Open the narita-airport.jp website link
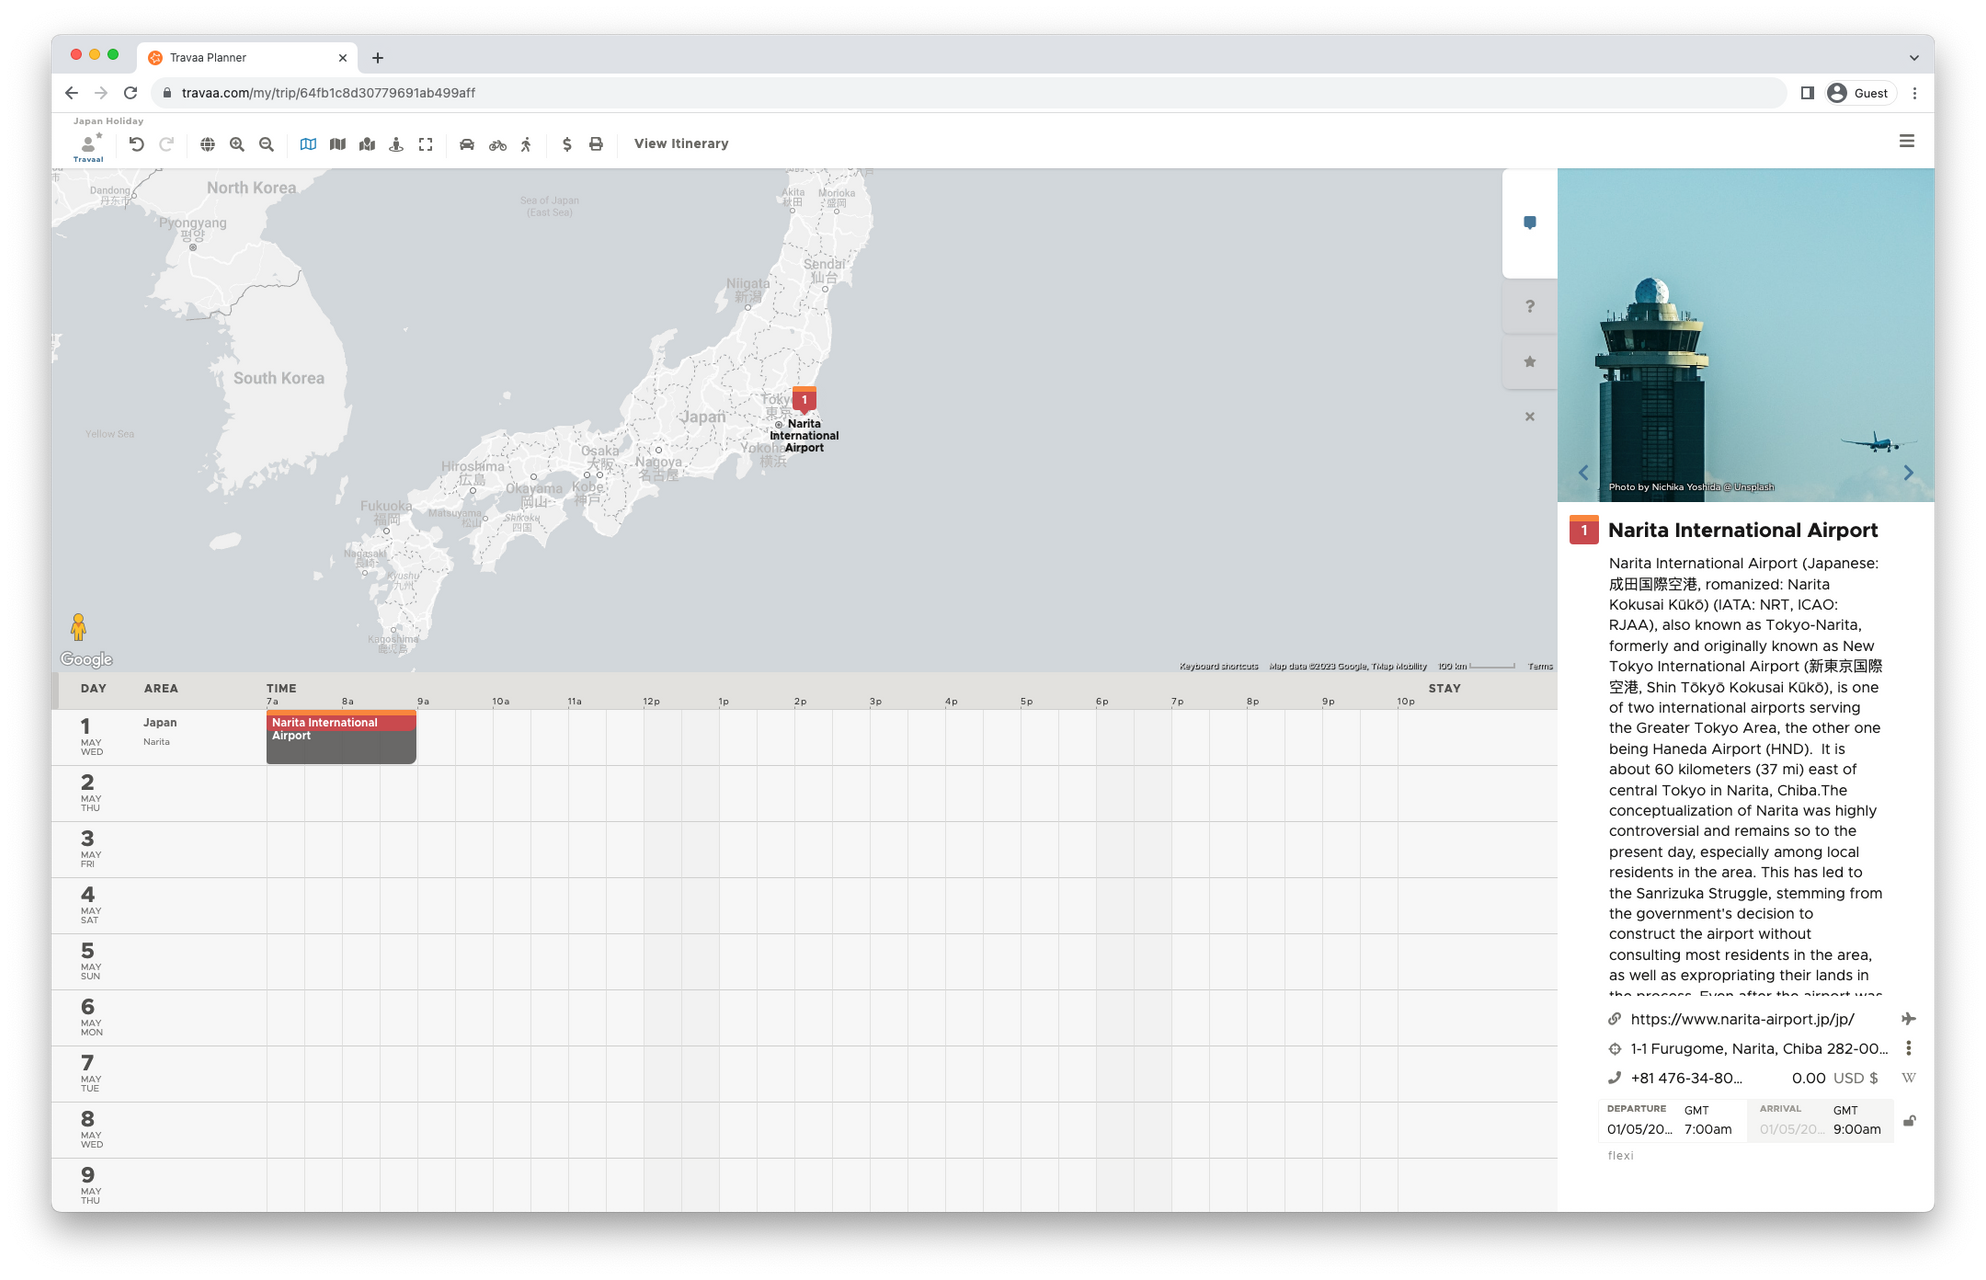This screenshot has height=1280, width=1986. coord(1742,1019)
